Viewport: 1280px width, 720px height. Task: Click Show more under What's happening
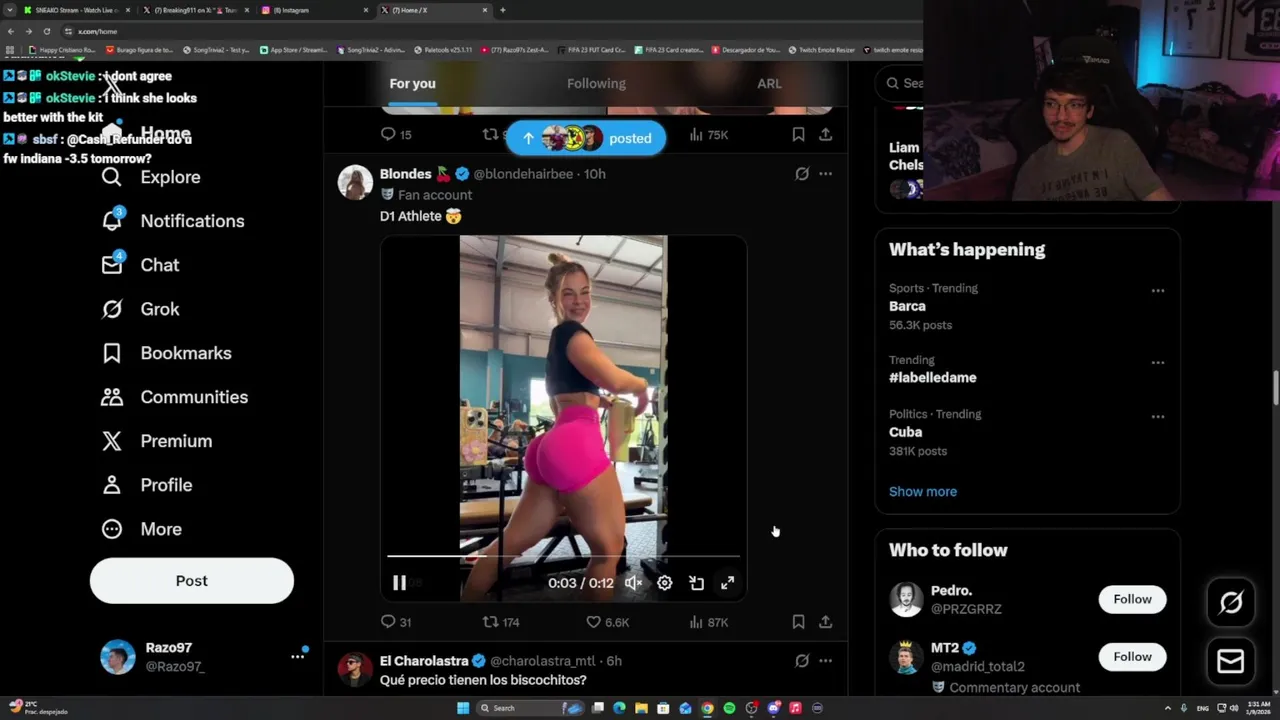pos(923,491)
